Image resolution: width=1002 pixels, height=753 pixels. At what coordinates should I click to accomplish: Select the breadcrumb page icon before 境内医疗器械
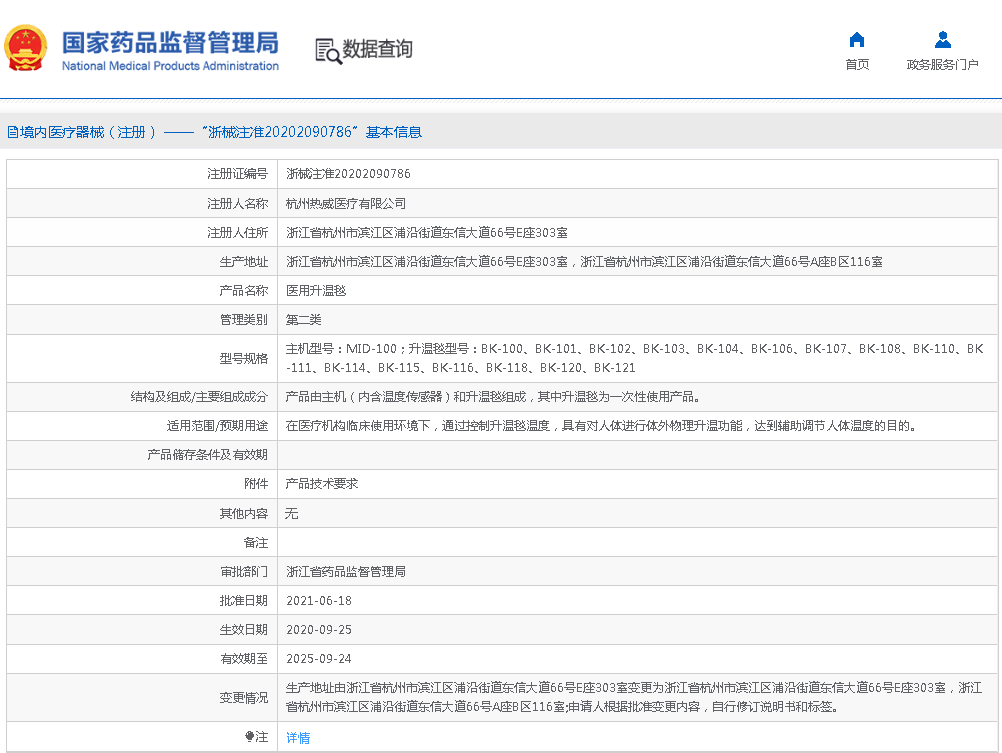coord(13,131)
